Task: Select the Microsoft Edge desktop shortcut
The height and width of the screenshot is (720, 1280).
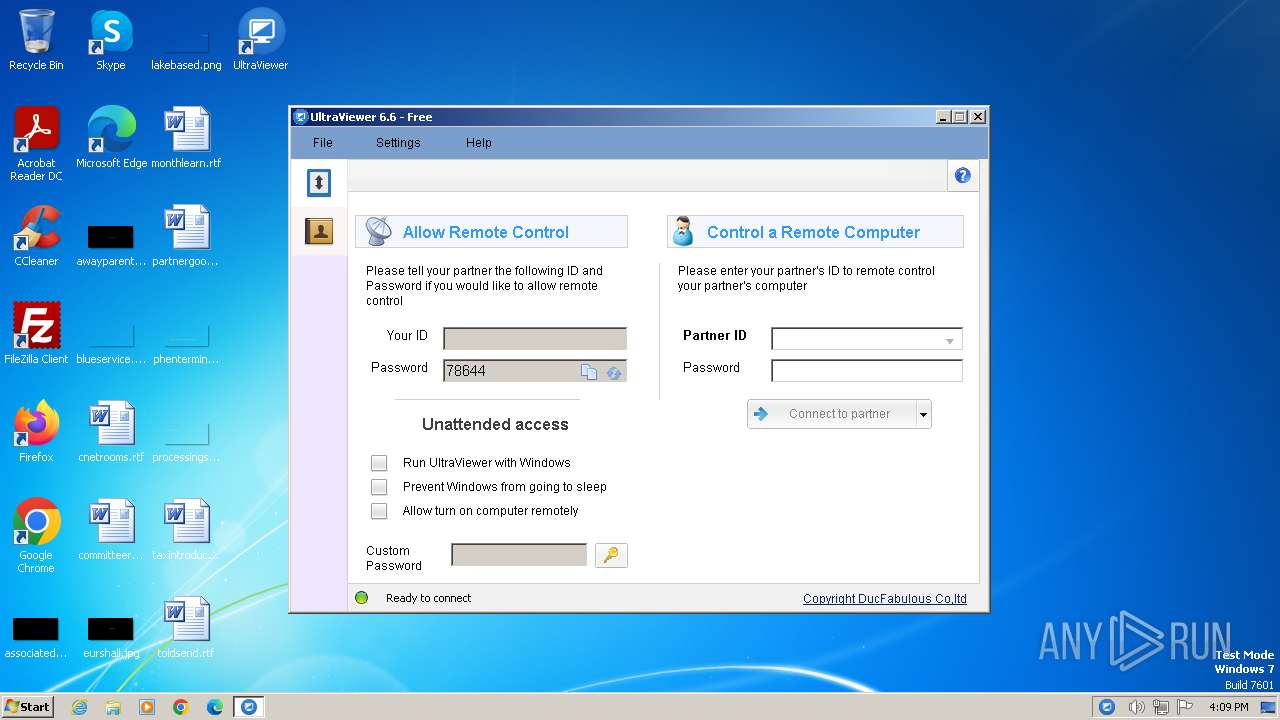Action: pos(111,138)
